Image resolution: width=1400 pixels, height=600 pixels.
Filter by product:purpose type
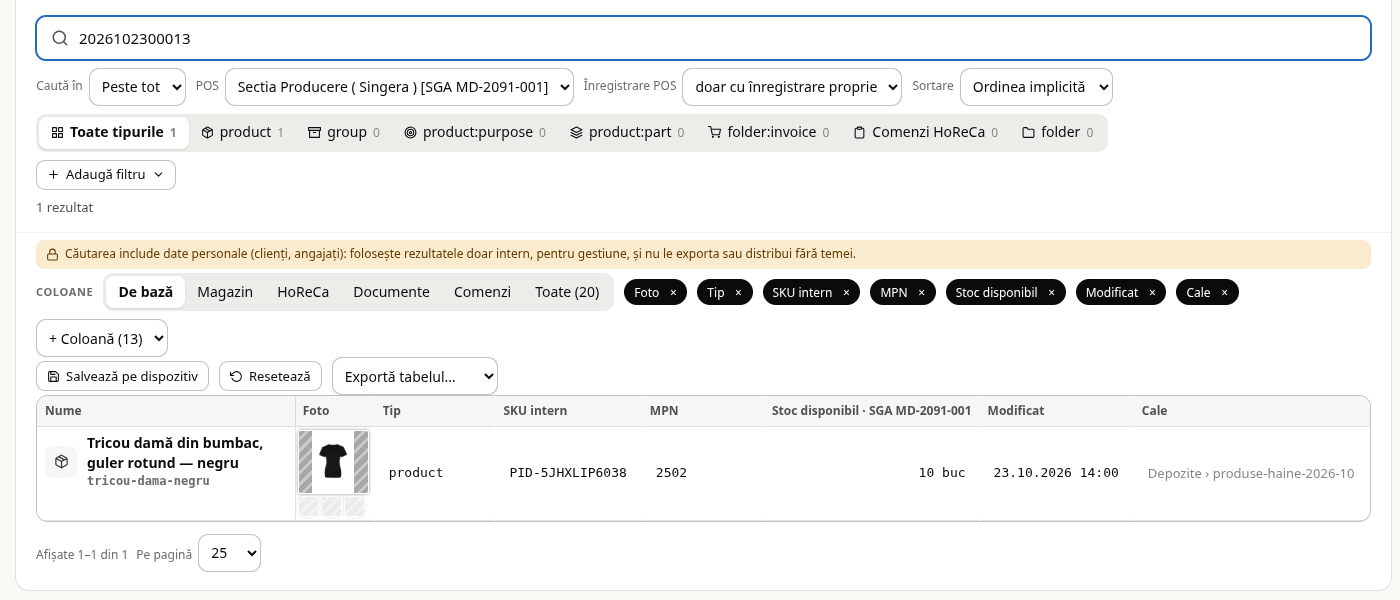(475, 132)
